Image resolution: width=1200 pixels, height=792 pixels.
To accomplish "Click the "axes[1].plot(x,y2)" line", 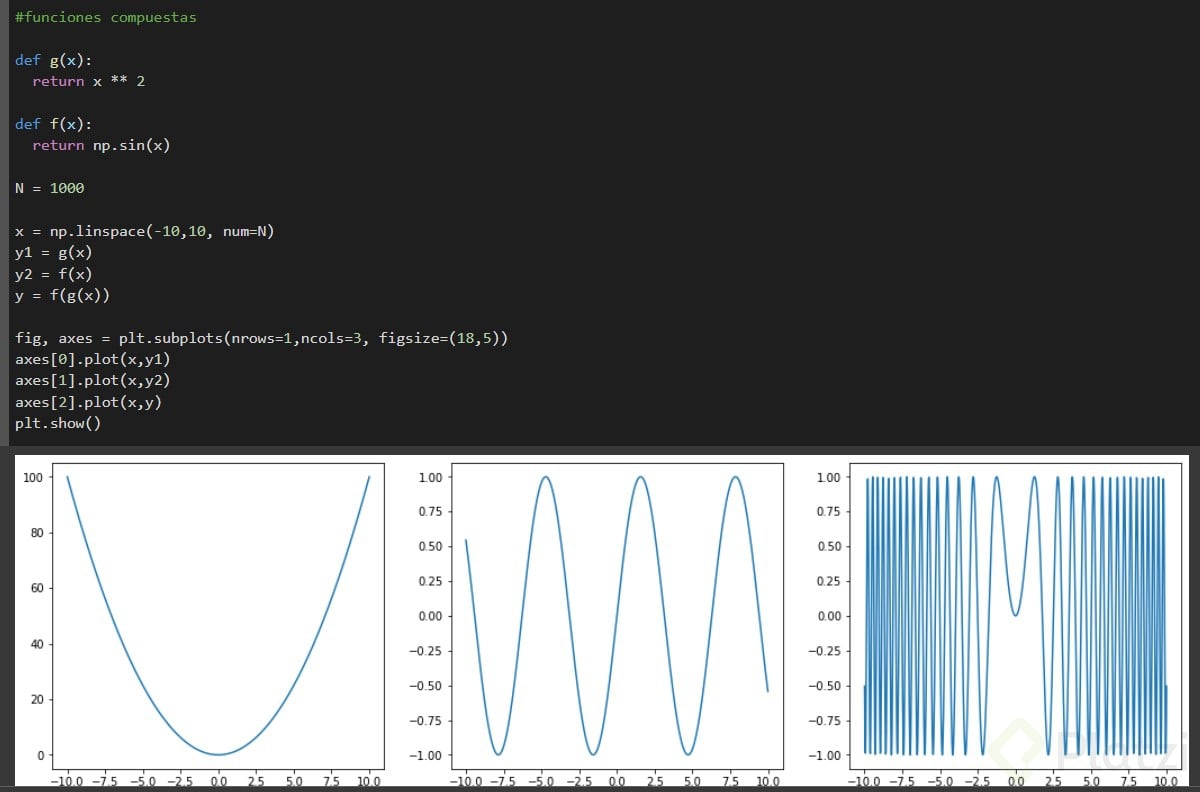I will click(92, 381).
